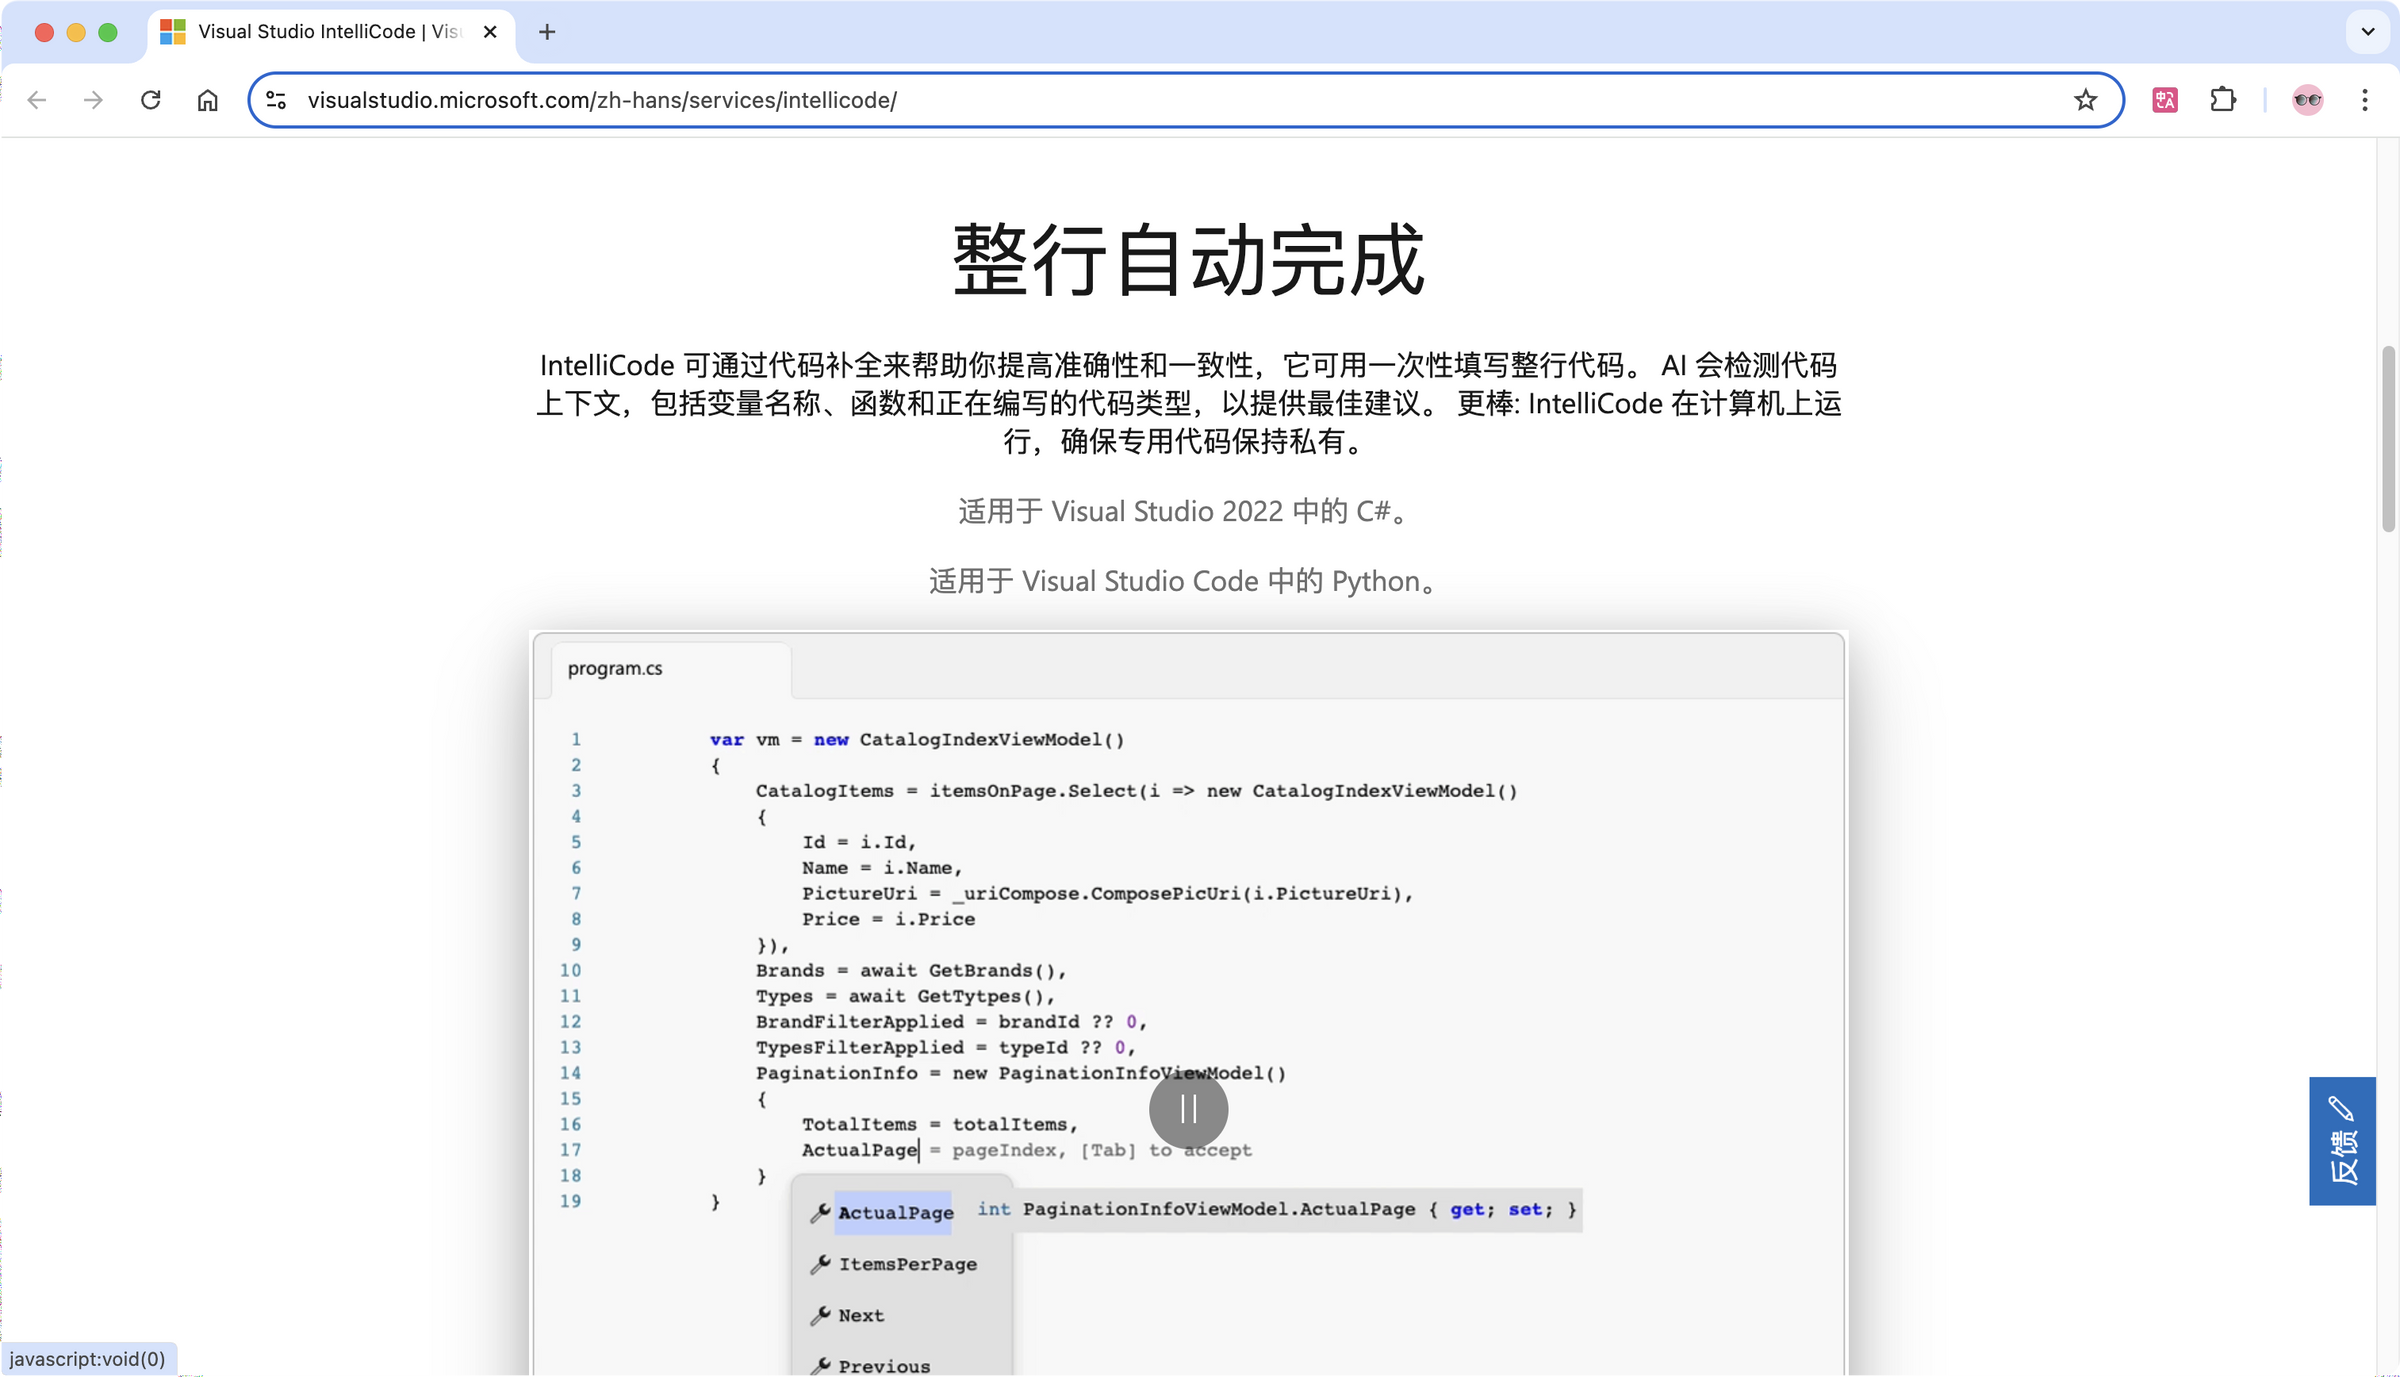Open the Chrome extensions puzzle icon
Image resolution: width=2400 pixels, height=1377 pixels.
(x=2223, y=99)
